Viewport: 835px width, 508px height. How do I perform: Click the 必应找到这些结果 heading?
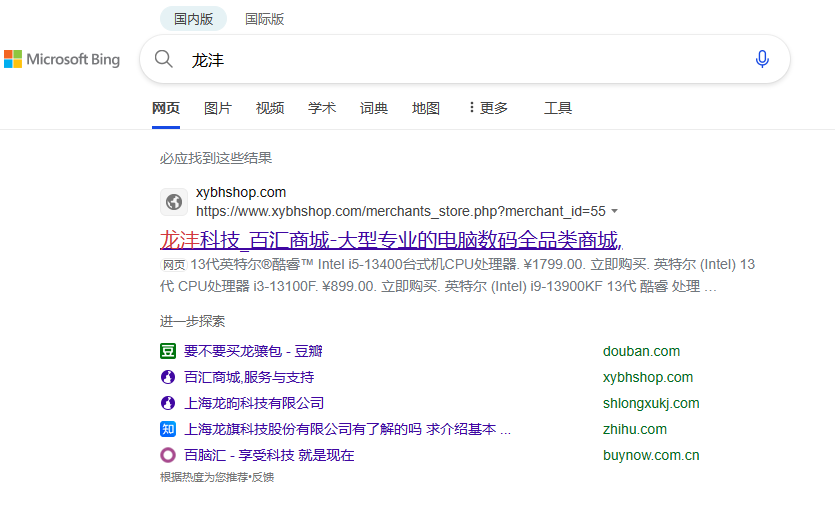[216, 158]
